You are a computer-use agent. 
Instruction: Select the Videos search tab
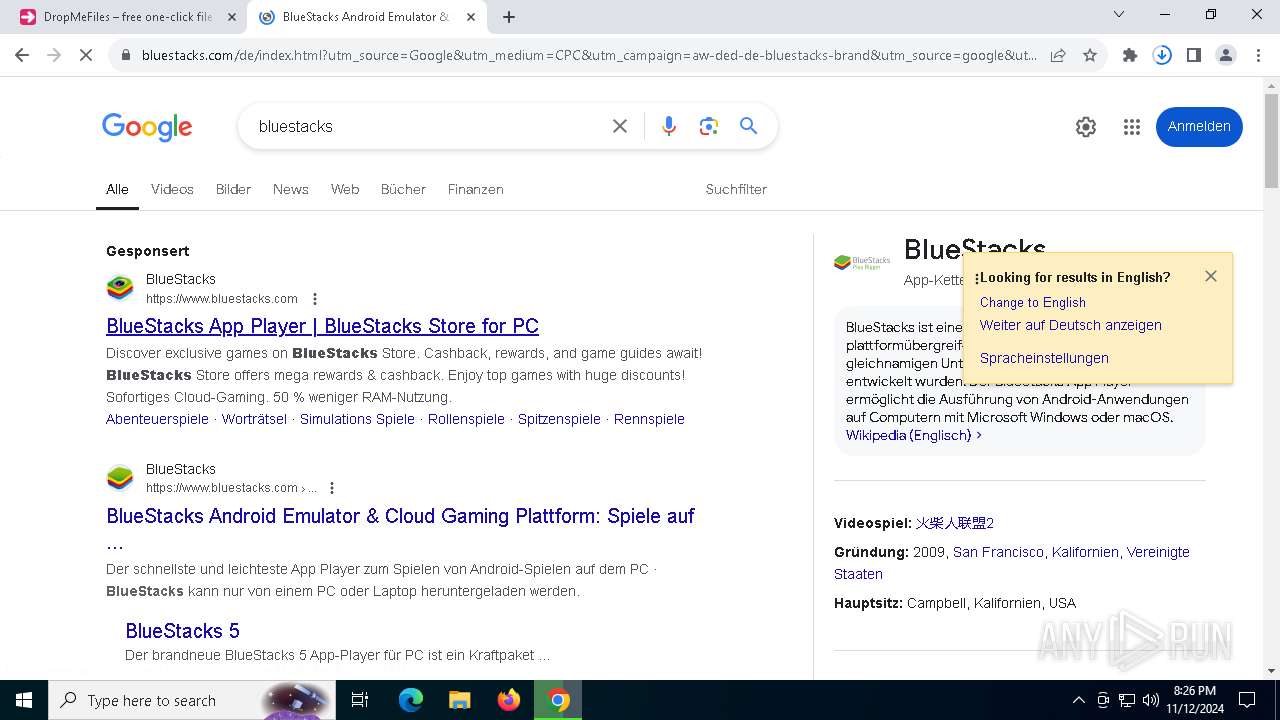(172, 189)
